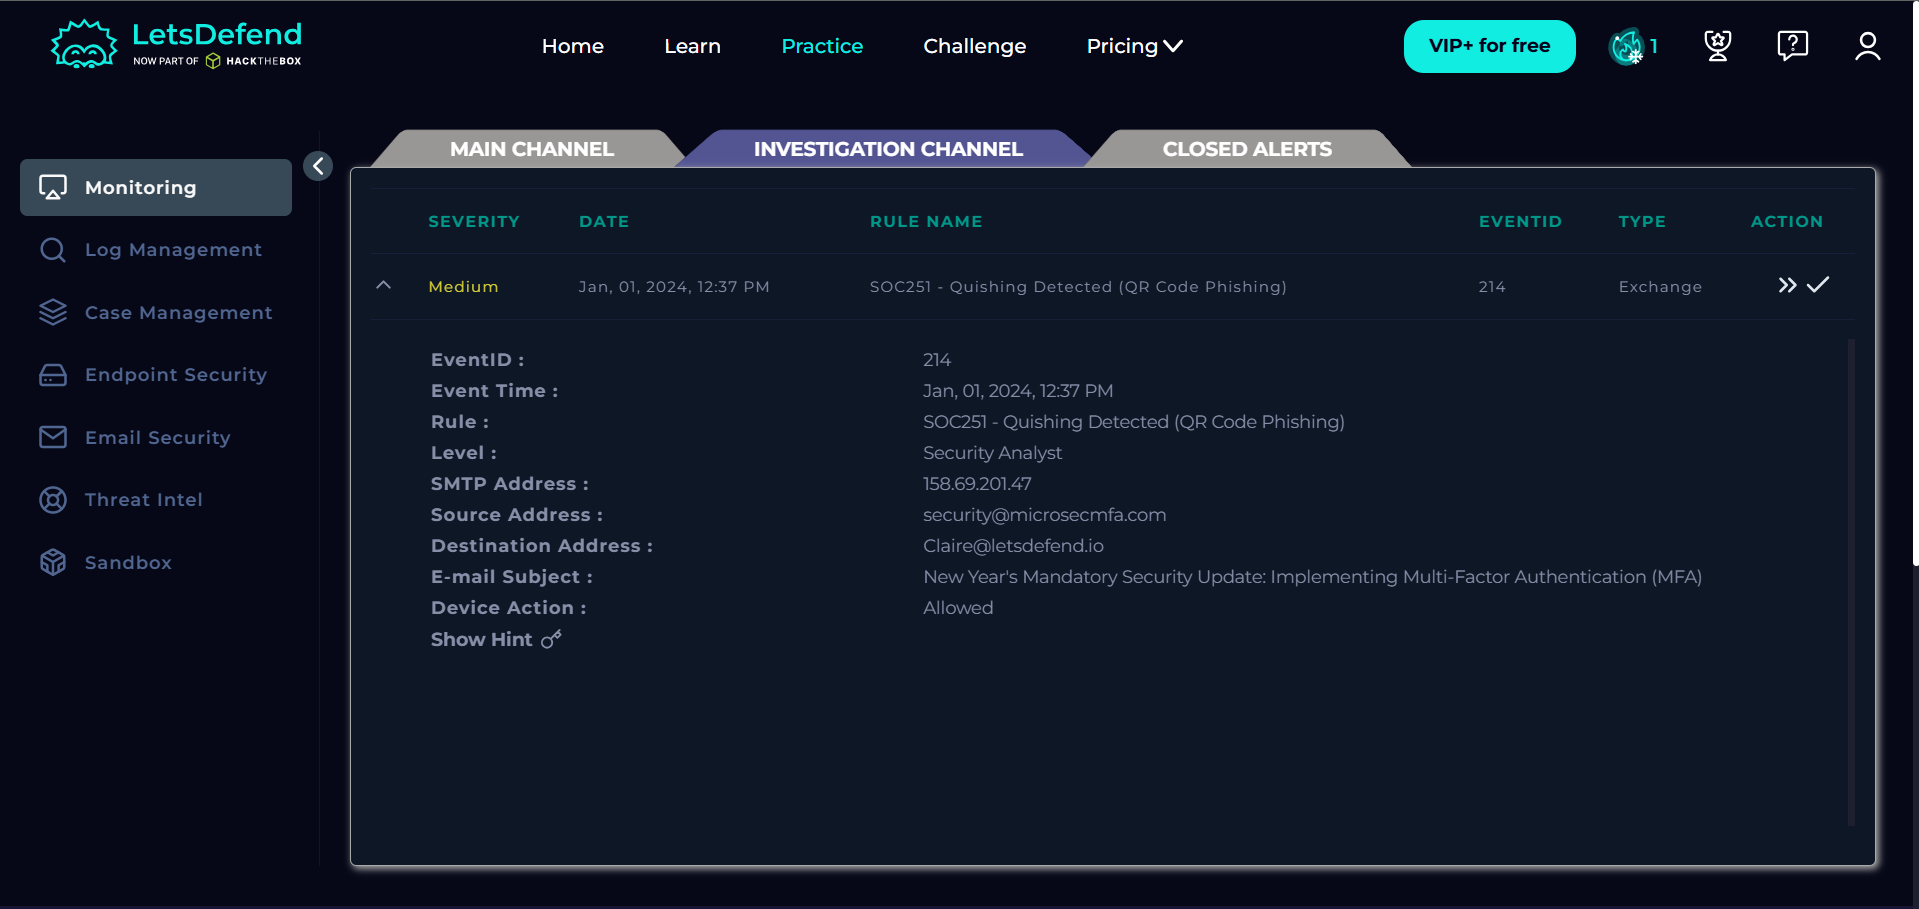
Task: Open Email Security envelope icon
Action: tap(53, 437)
